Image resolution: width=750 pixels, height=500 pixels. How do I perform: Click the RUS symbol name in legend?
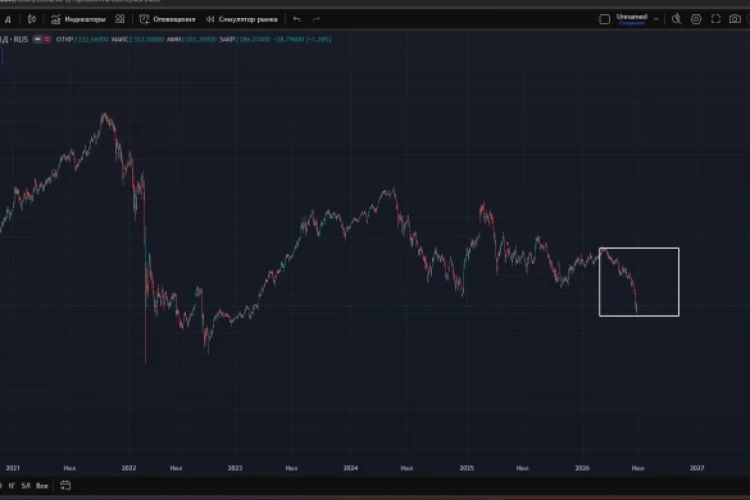click(x=21, y=39)
